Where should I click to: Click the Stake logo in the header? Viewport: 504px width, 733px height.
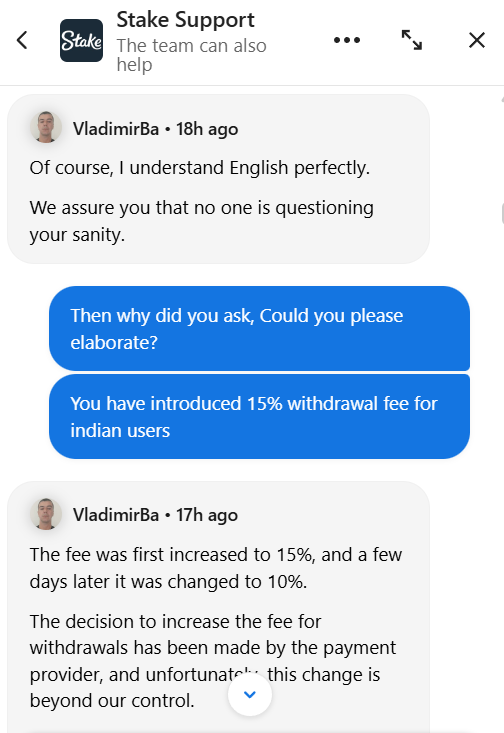pyautogui.click(x=81, y=41)
